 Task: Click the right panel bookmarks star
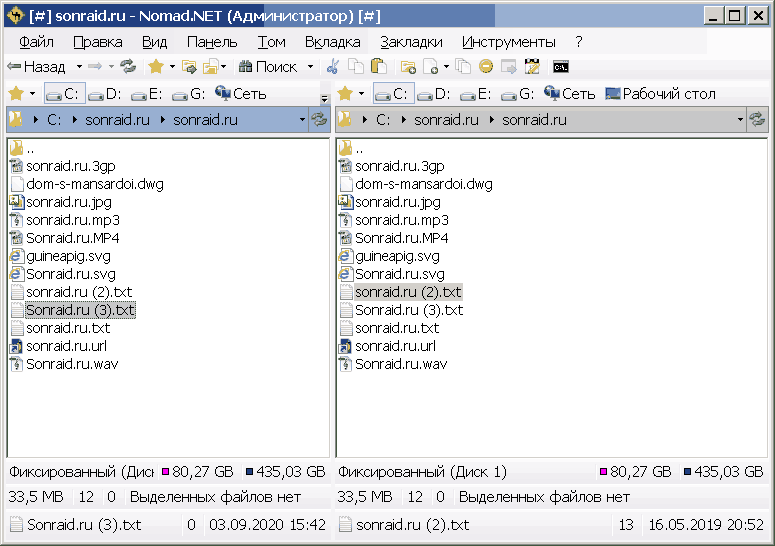345,93
